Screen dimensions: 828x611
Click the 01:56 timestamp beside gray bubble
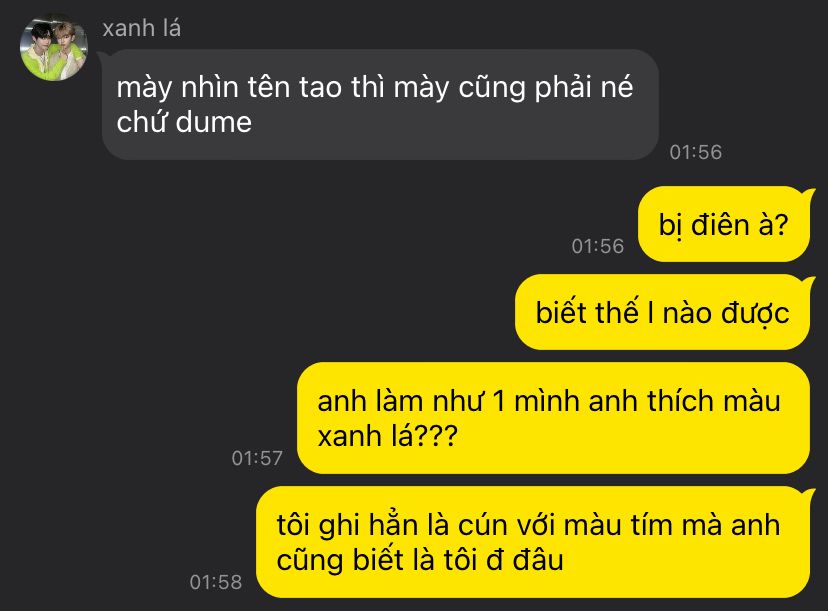(695, 152)
